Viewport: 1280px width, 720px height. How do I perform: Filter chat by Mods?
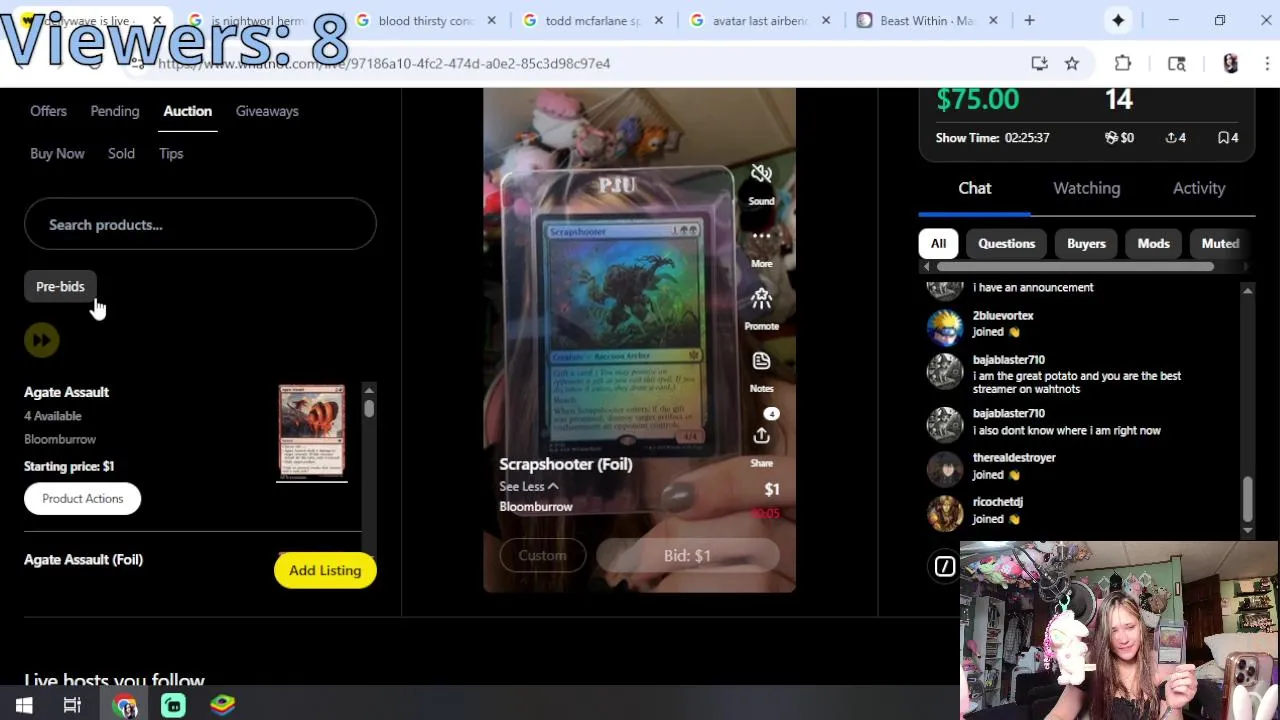click(1153, 243)
